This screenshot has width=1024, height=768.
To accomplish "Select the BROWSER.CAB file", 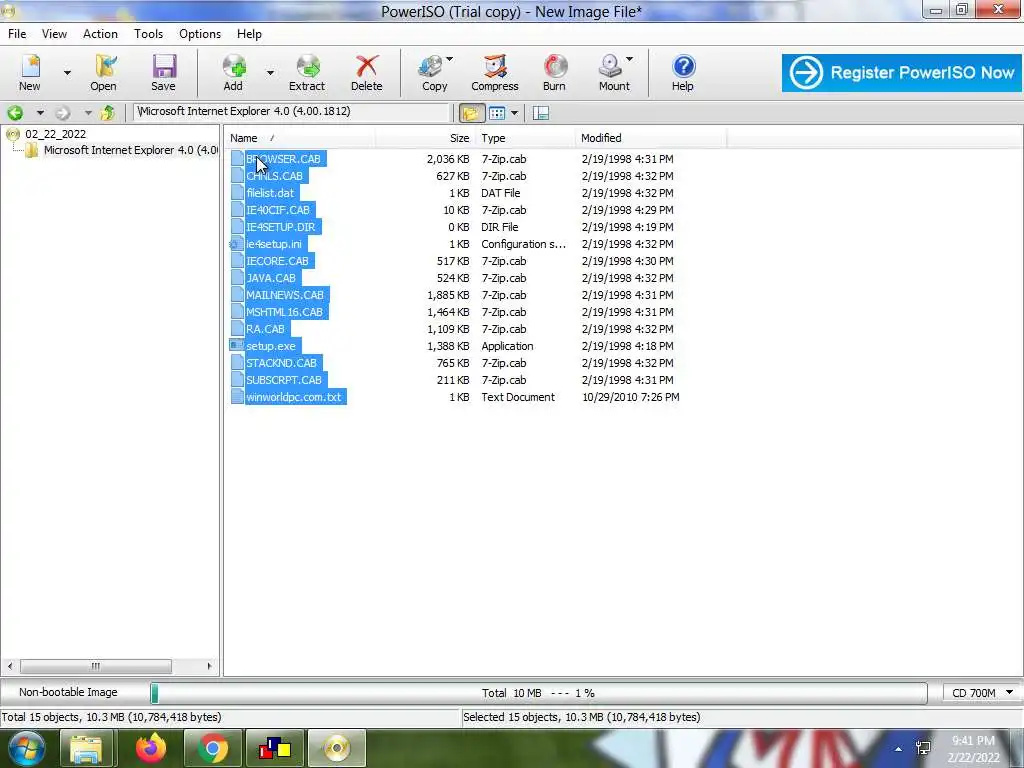I will (283, 159).
